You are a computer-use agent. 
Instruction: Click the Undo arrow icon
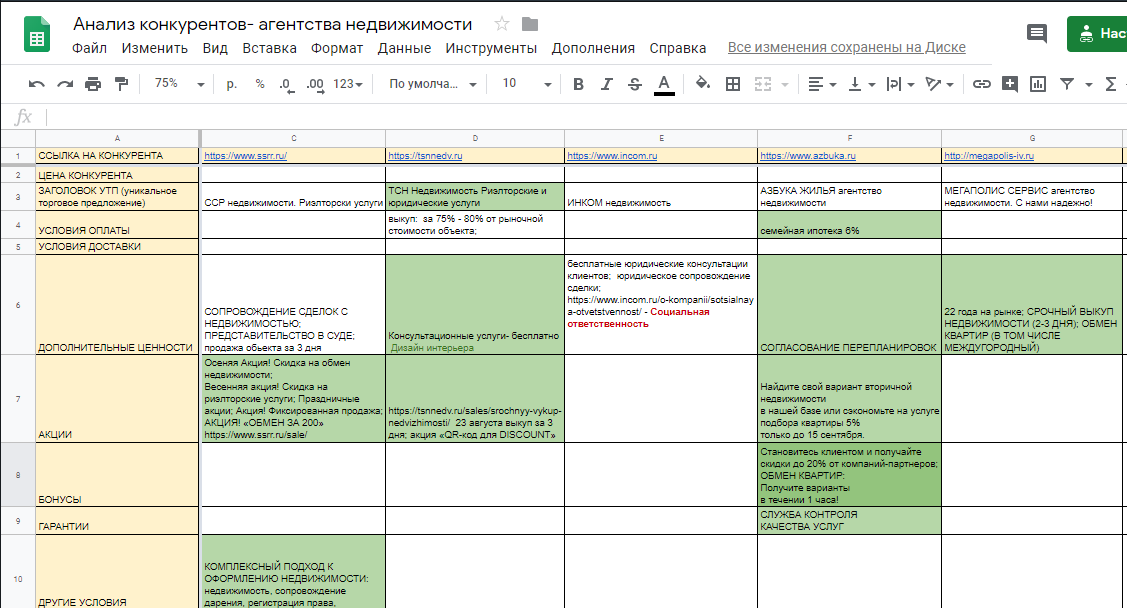36,84
